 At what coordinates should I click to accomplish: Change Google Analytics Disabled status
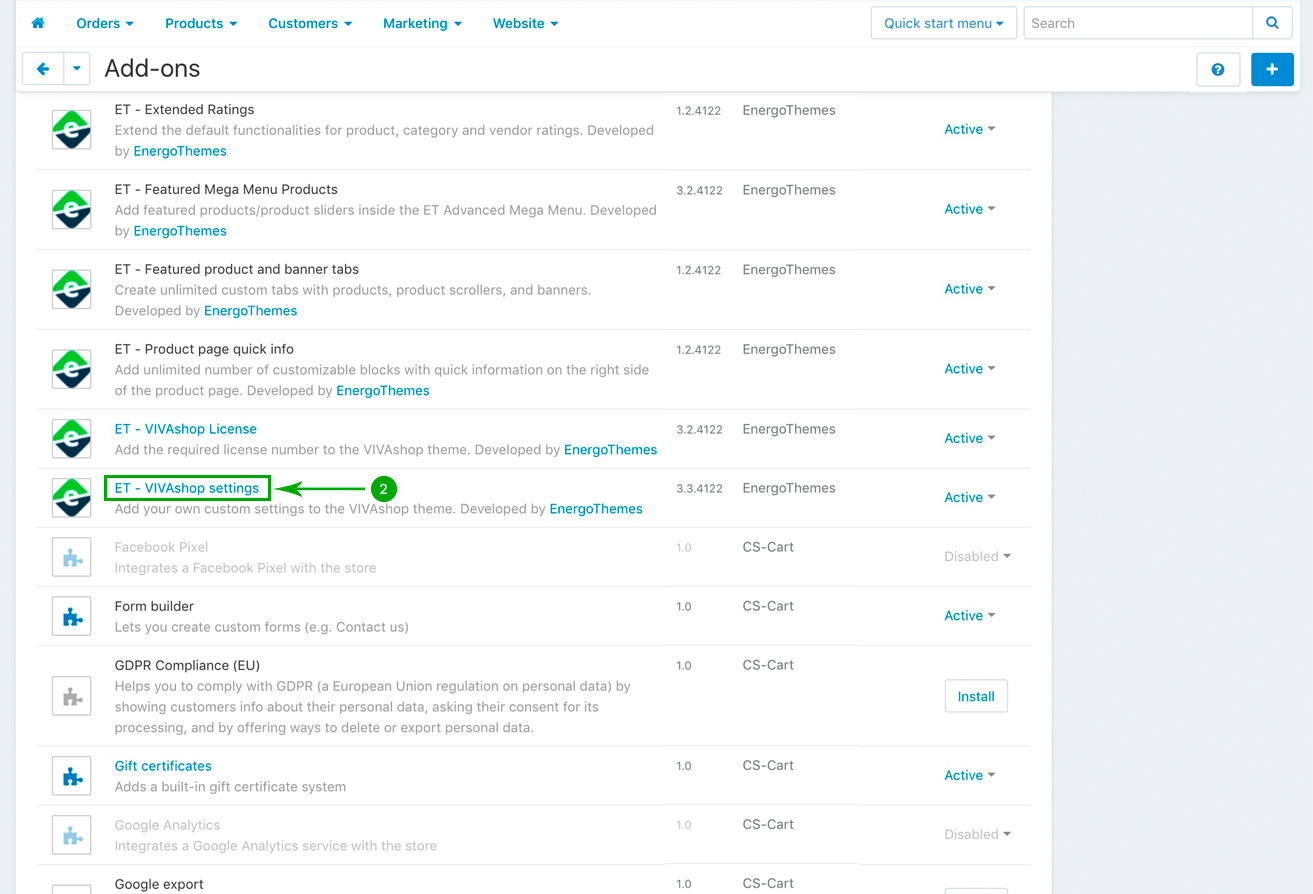click(977, 835)
